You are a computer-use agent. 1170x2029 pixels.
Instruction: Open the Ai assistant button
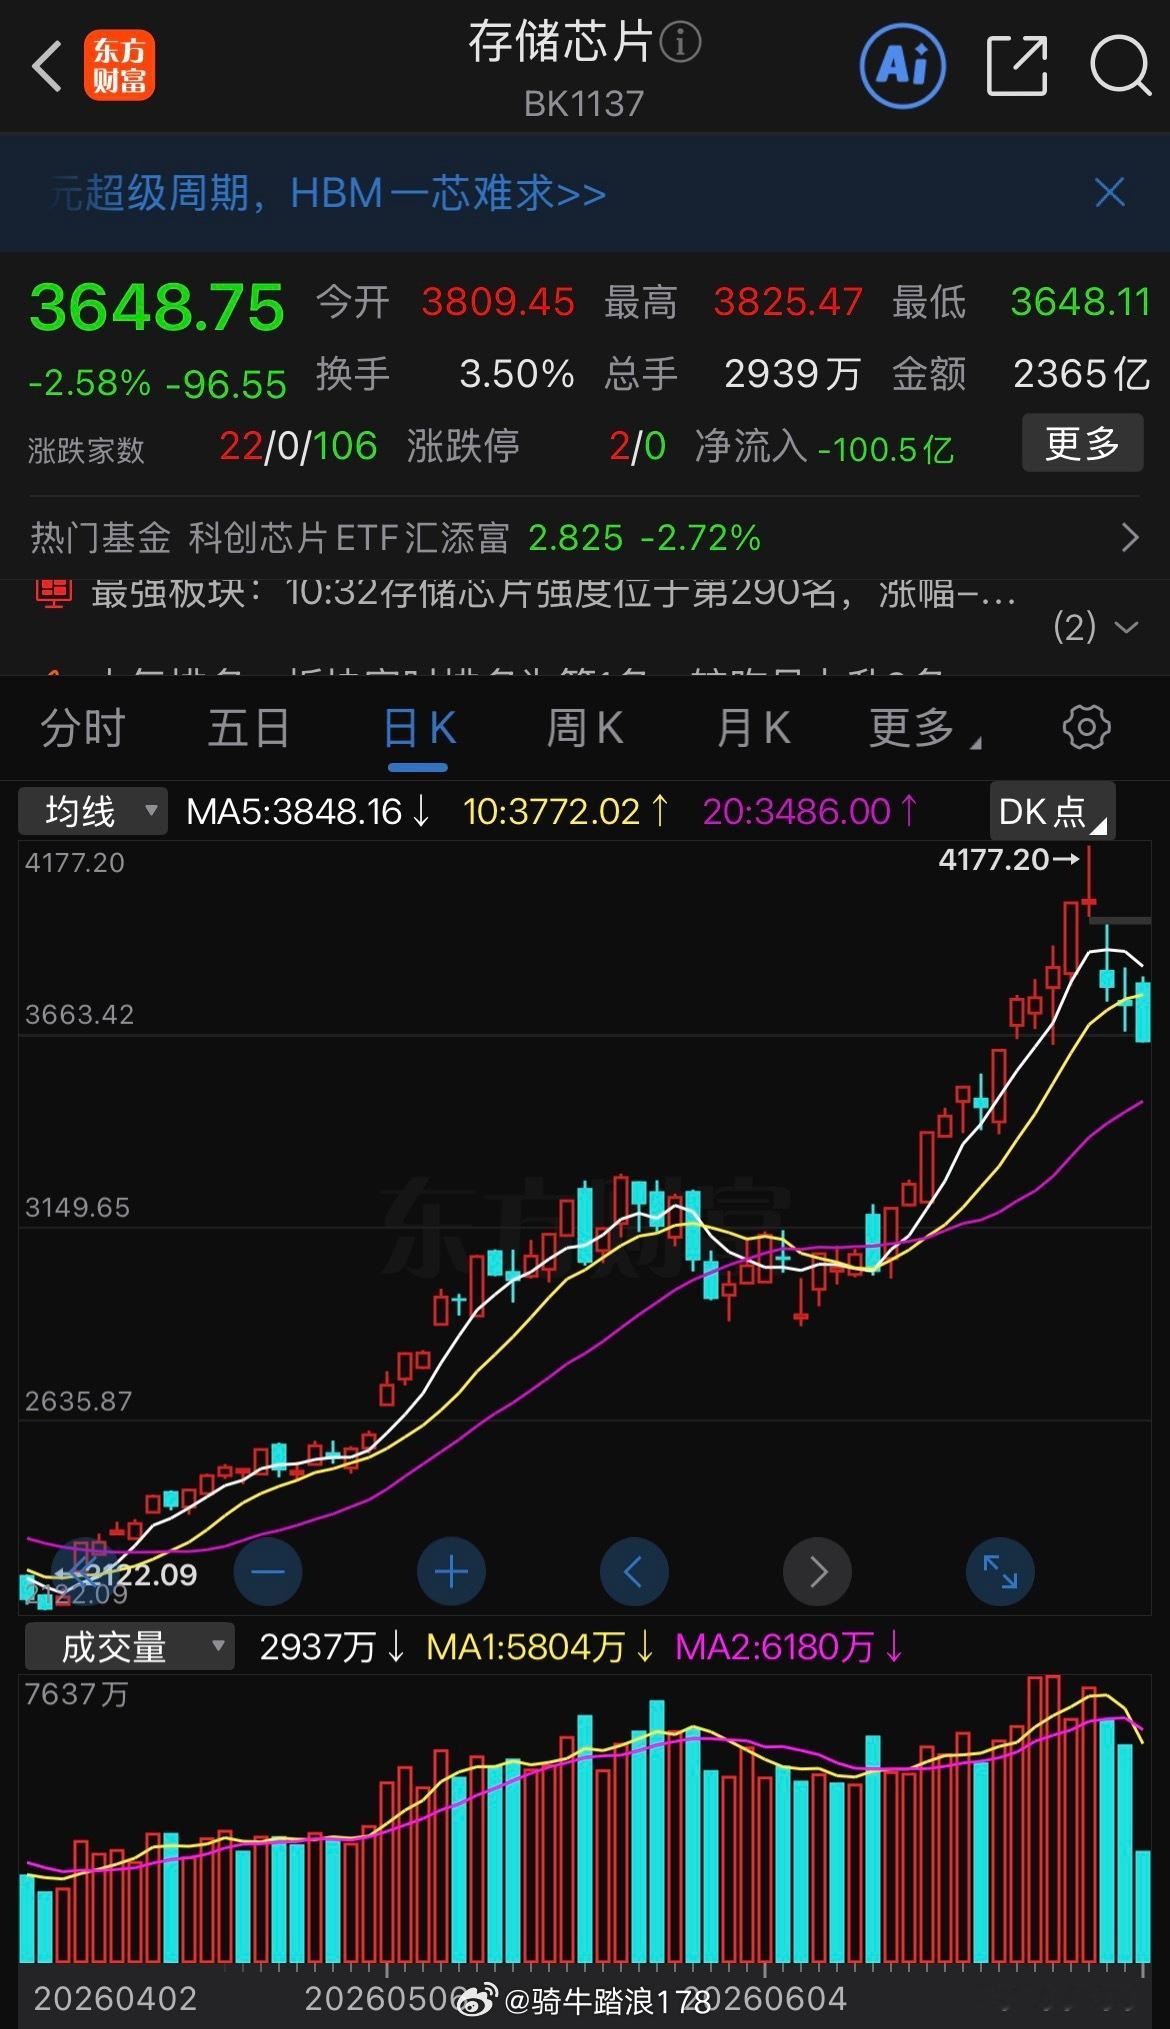[x=903, y=66]
